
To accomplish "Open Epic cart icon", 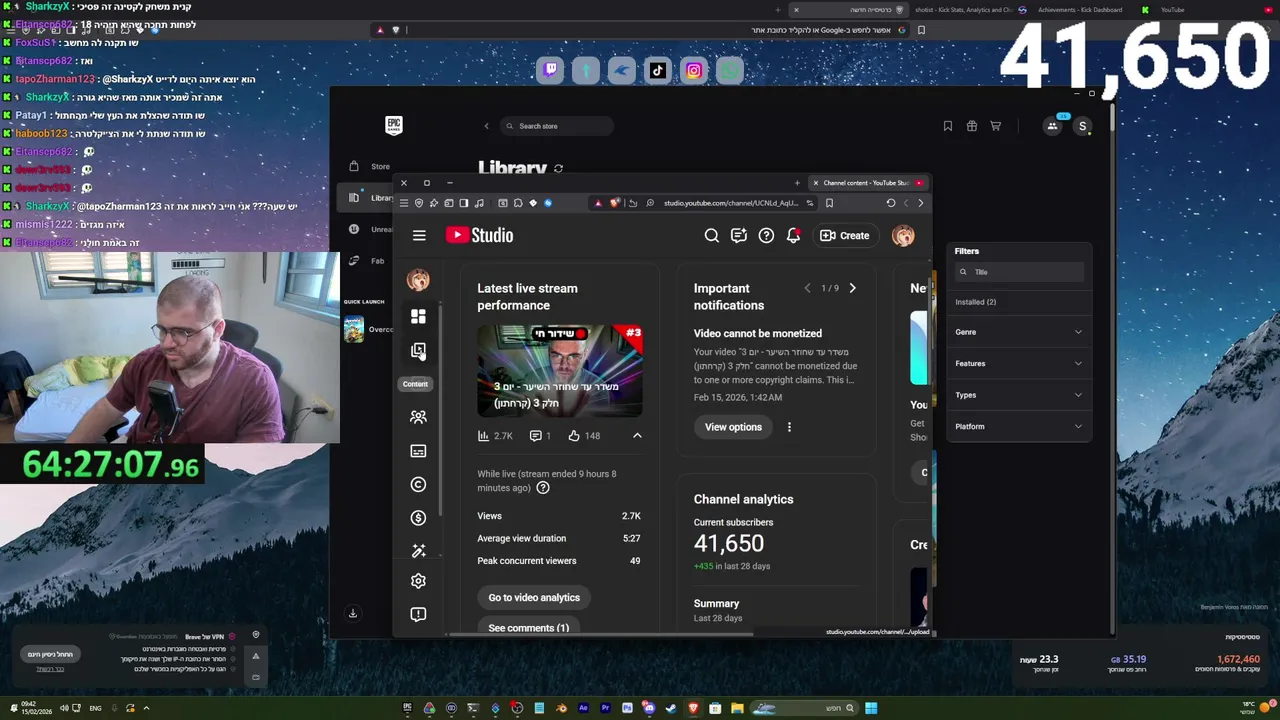I will pyautogui.click(x=995, y=126).
